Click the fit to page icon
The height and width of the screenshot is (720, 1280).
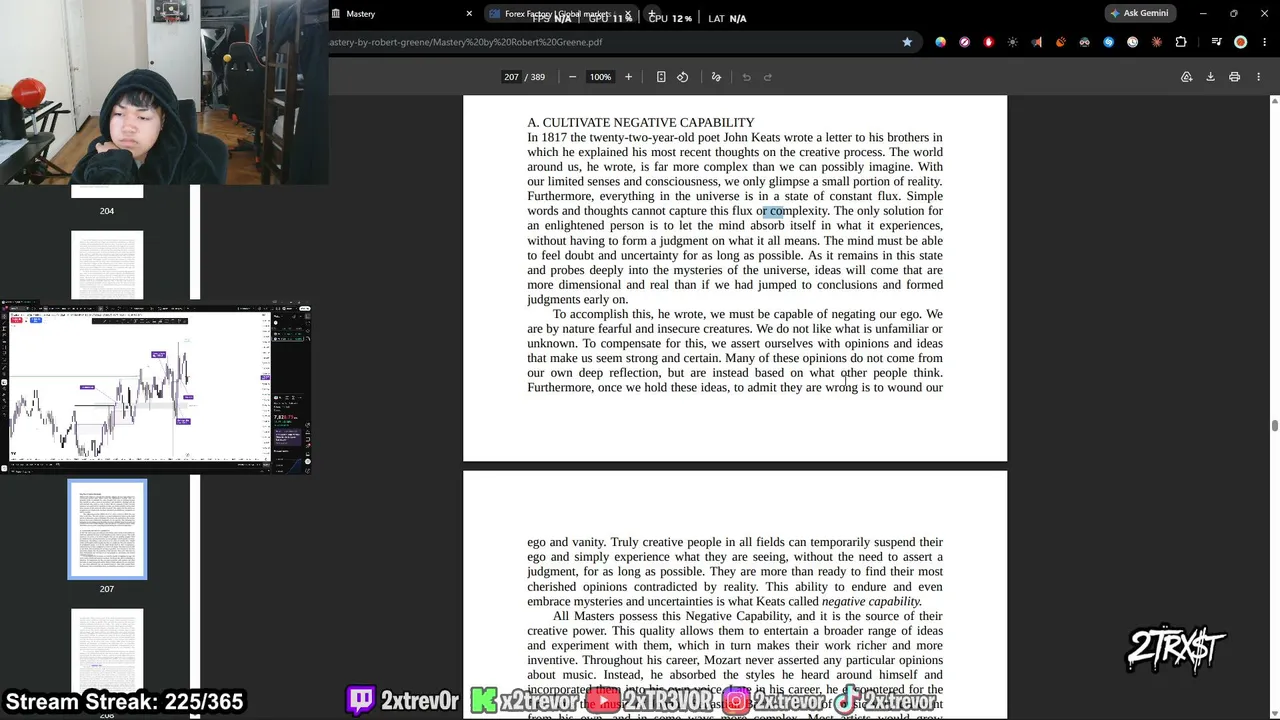point(661,77)
